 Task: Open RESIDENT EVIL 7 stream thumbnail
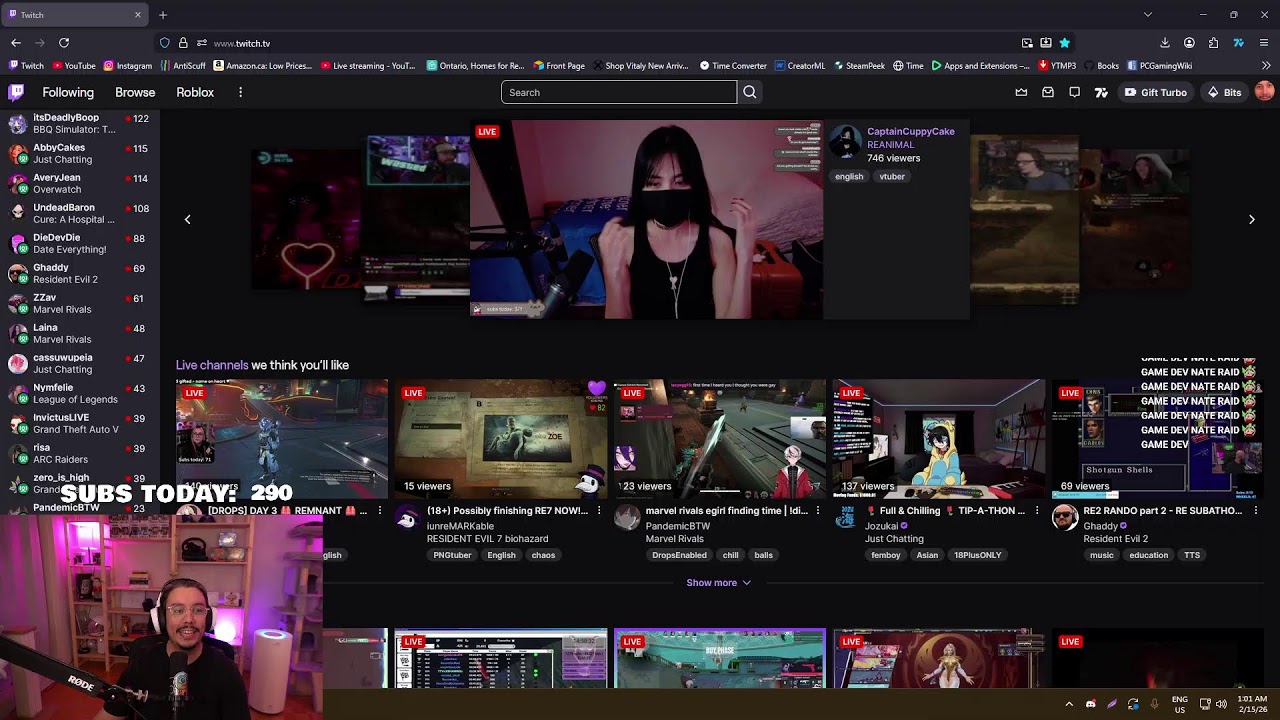(x=501, y=439)
